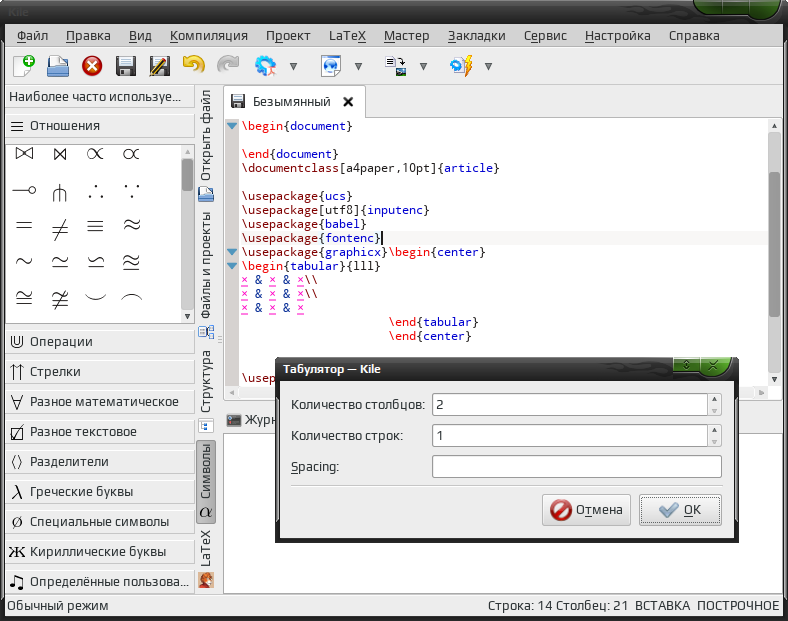Click the Количество строк input field
788x621 pixels.
click(x=569, y=436)
